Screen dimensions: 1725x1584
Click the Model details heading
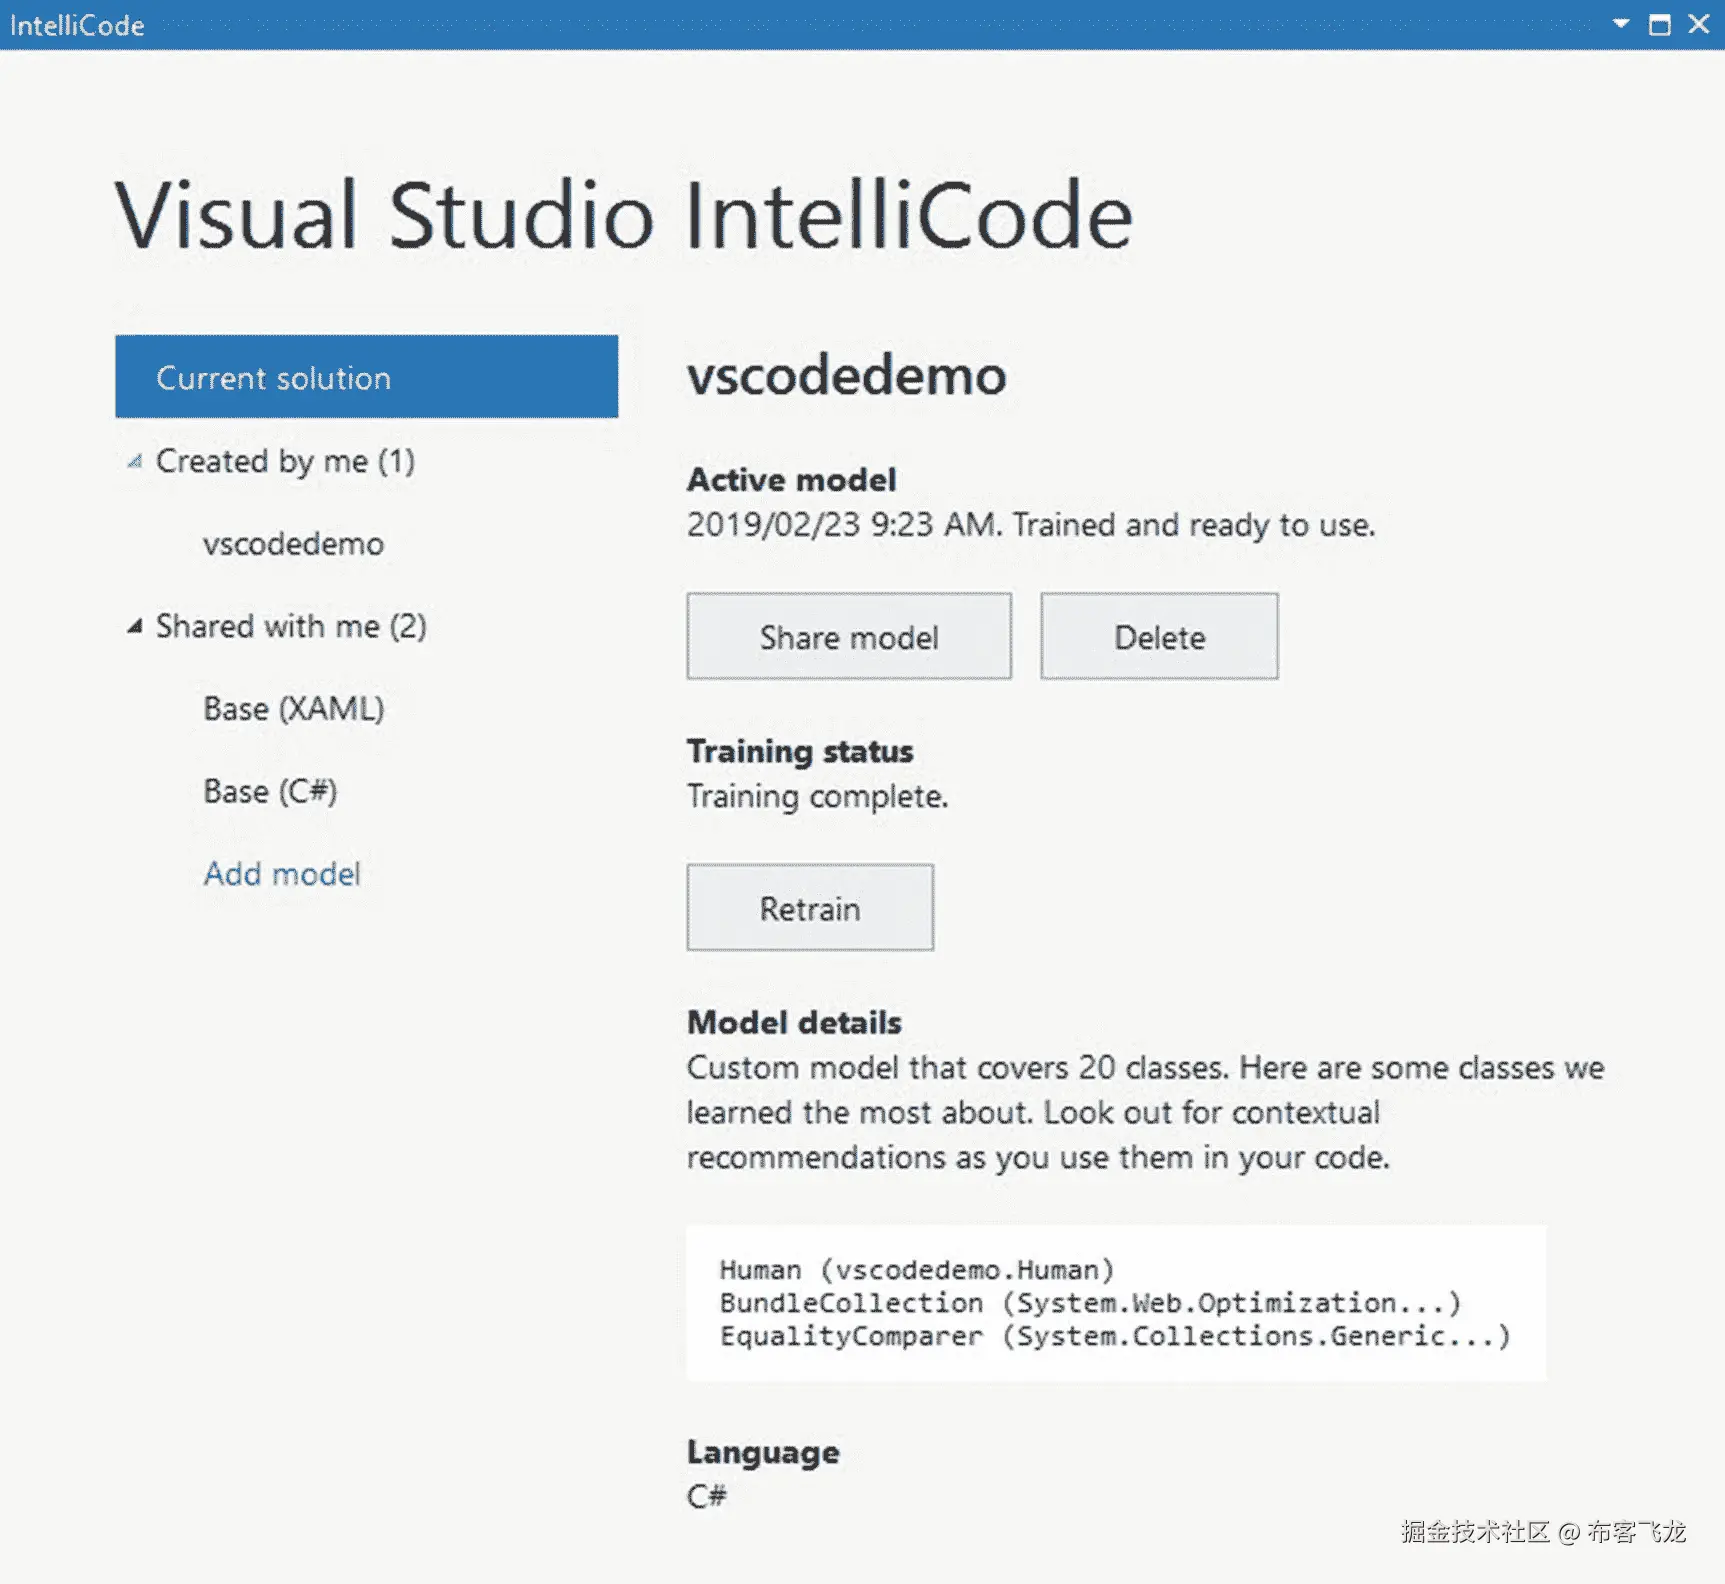[794, 1022]
